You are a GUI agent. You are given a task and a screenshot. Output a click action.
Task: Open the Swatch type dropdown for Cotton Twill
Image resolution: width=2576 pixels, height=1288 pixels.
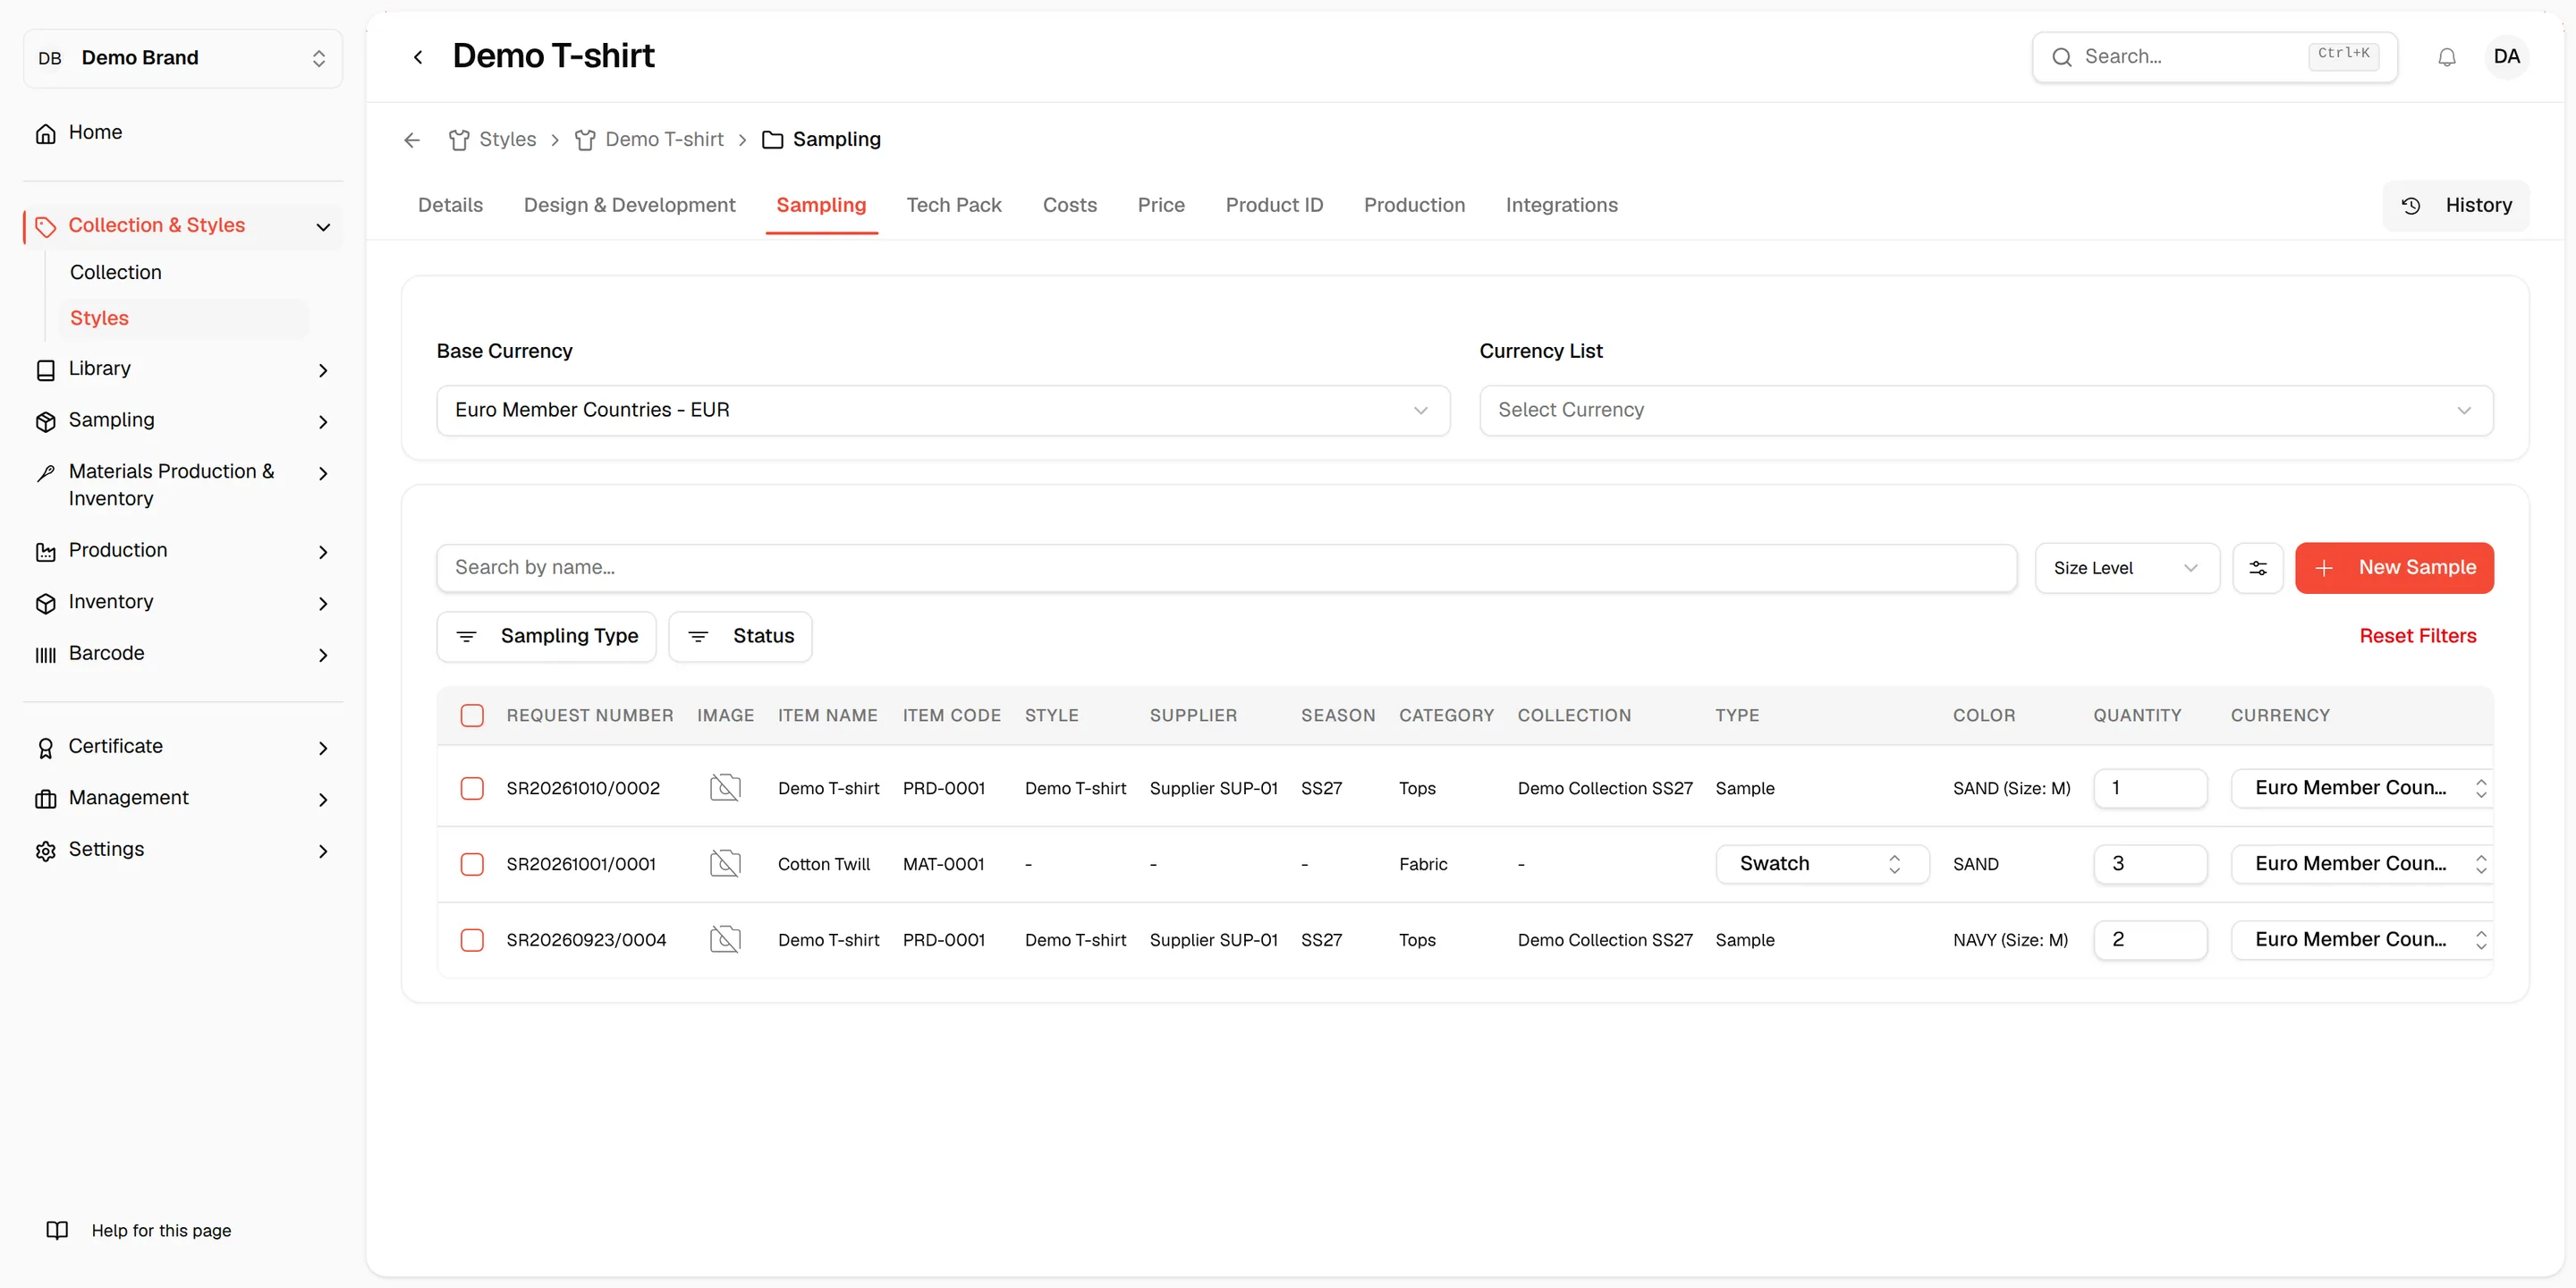tap(1822, 864)
